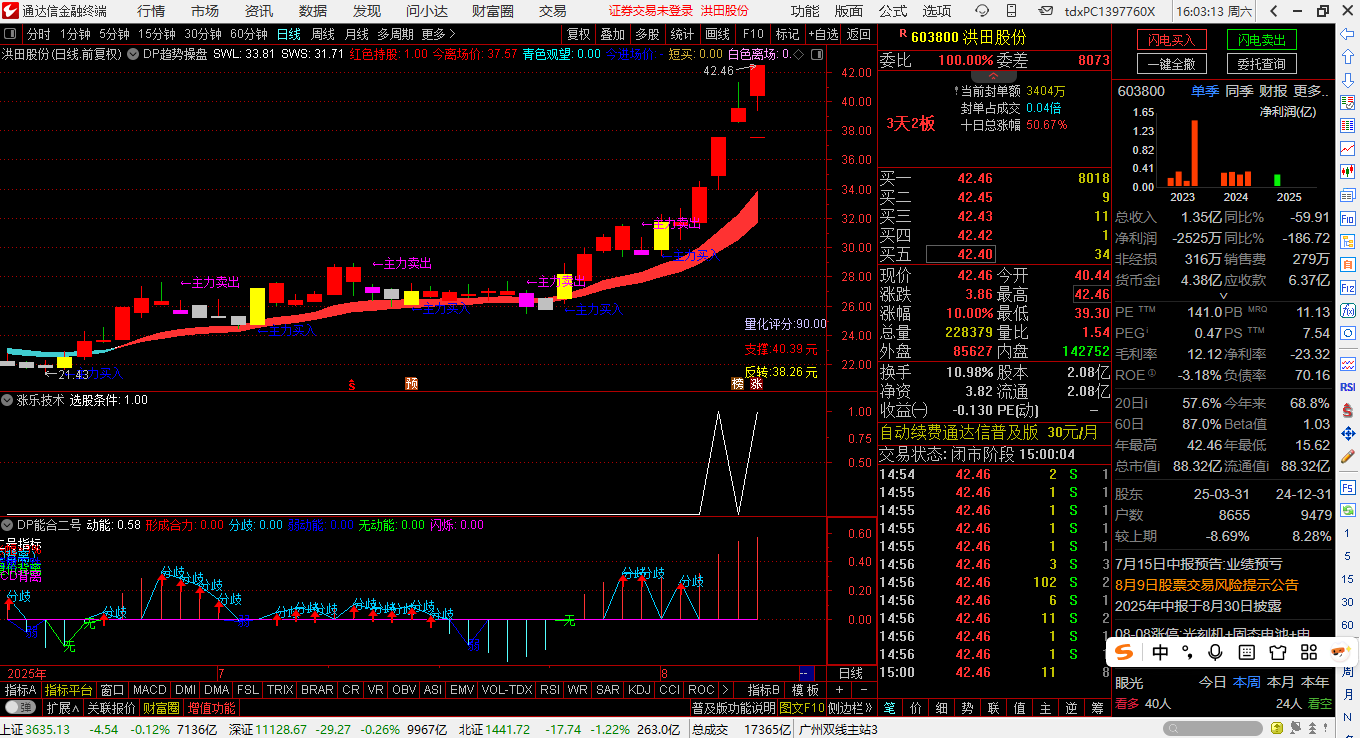Screen dimensions: 1360x738
Task: Click the plus zoom button beside 模板
Action: coord(839,690)
